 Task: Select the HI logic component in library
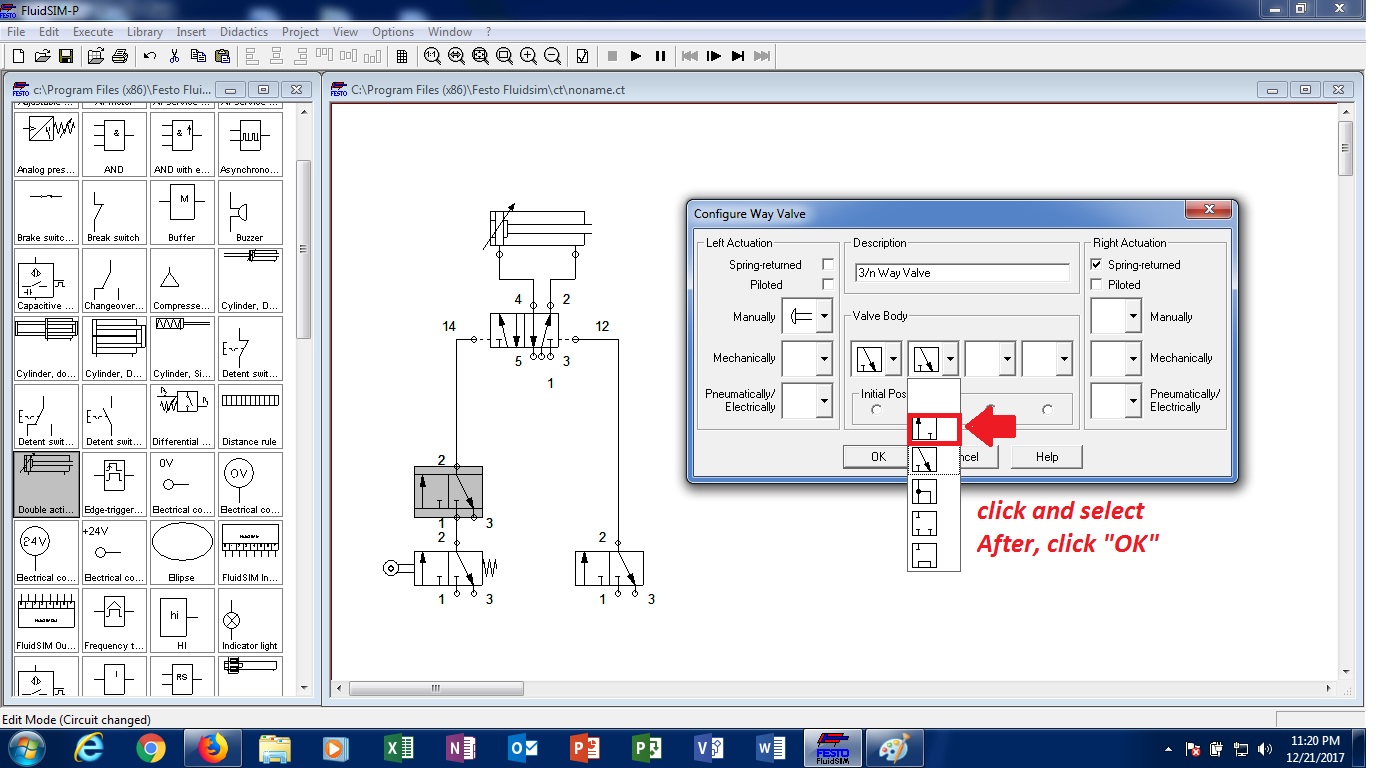pos(182,620)
